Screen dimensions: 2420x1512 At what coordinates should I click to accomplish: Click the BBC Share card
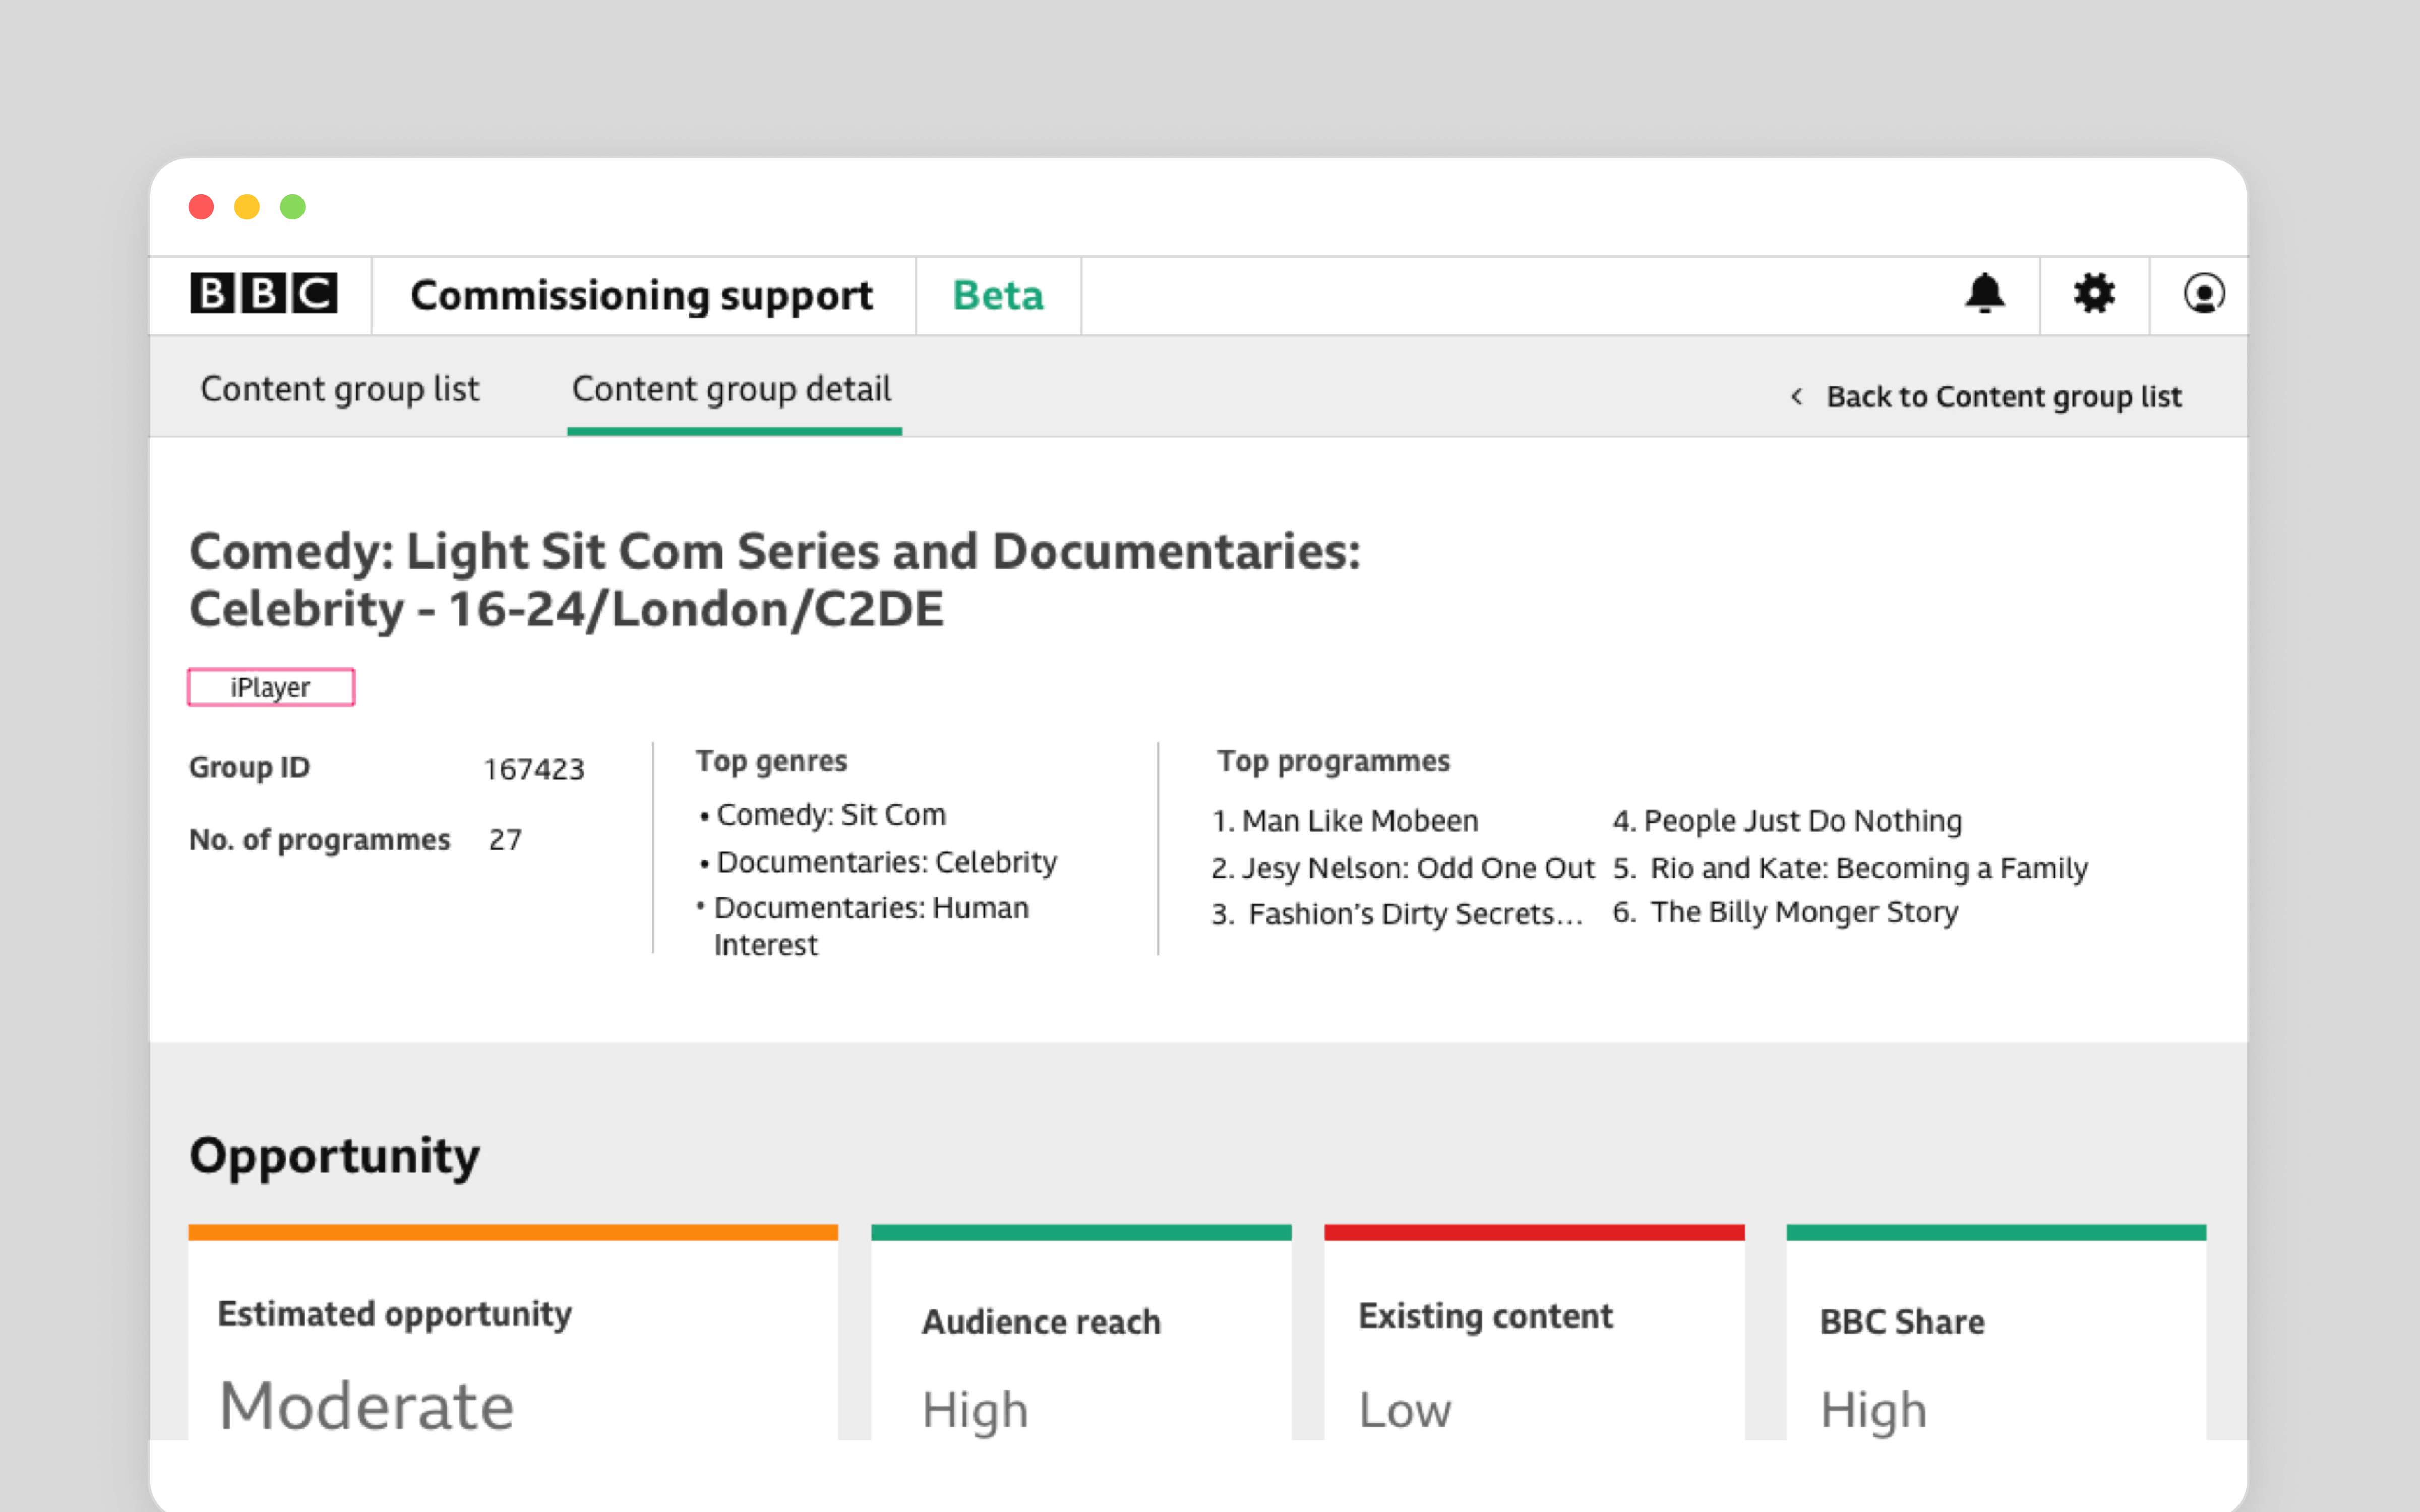click(x=1996, y=1332)
